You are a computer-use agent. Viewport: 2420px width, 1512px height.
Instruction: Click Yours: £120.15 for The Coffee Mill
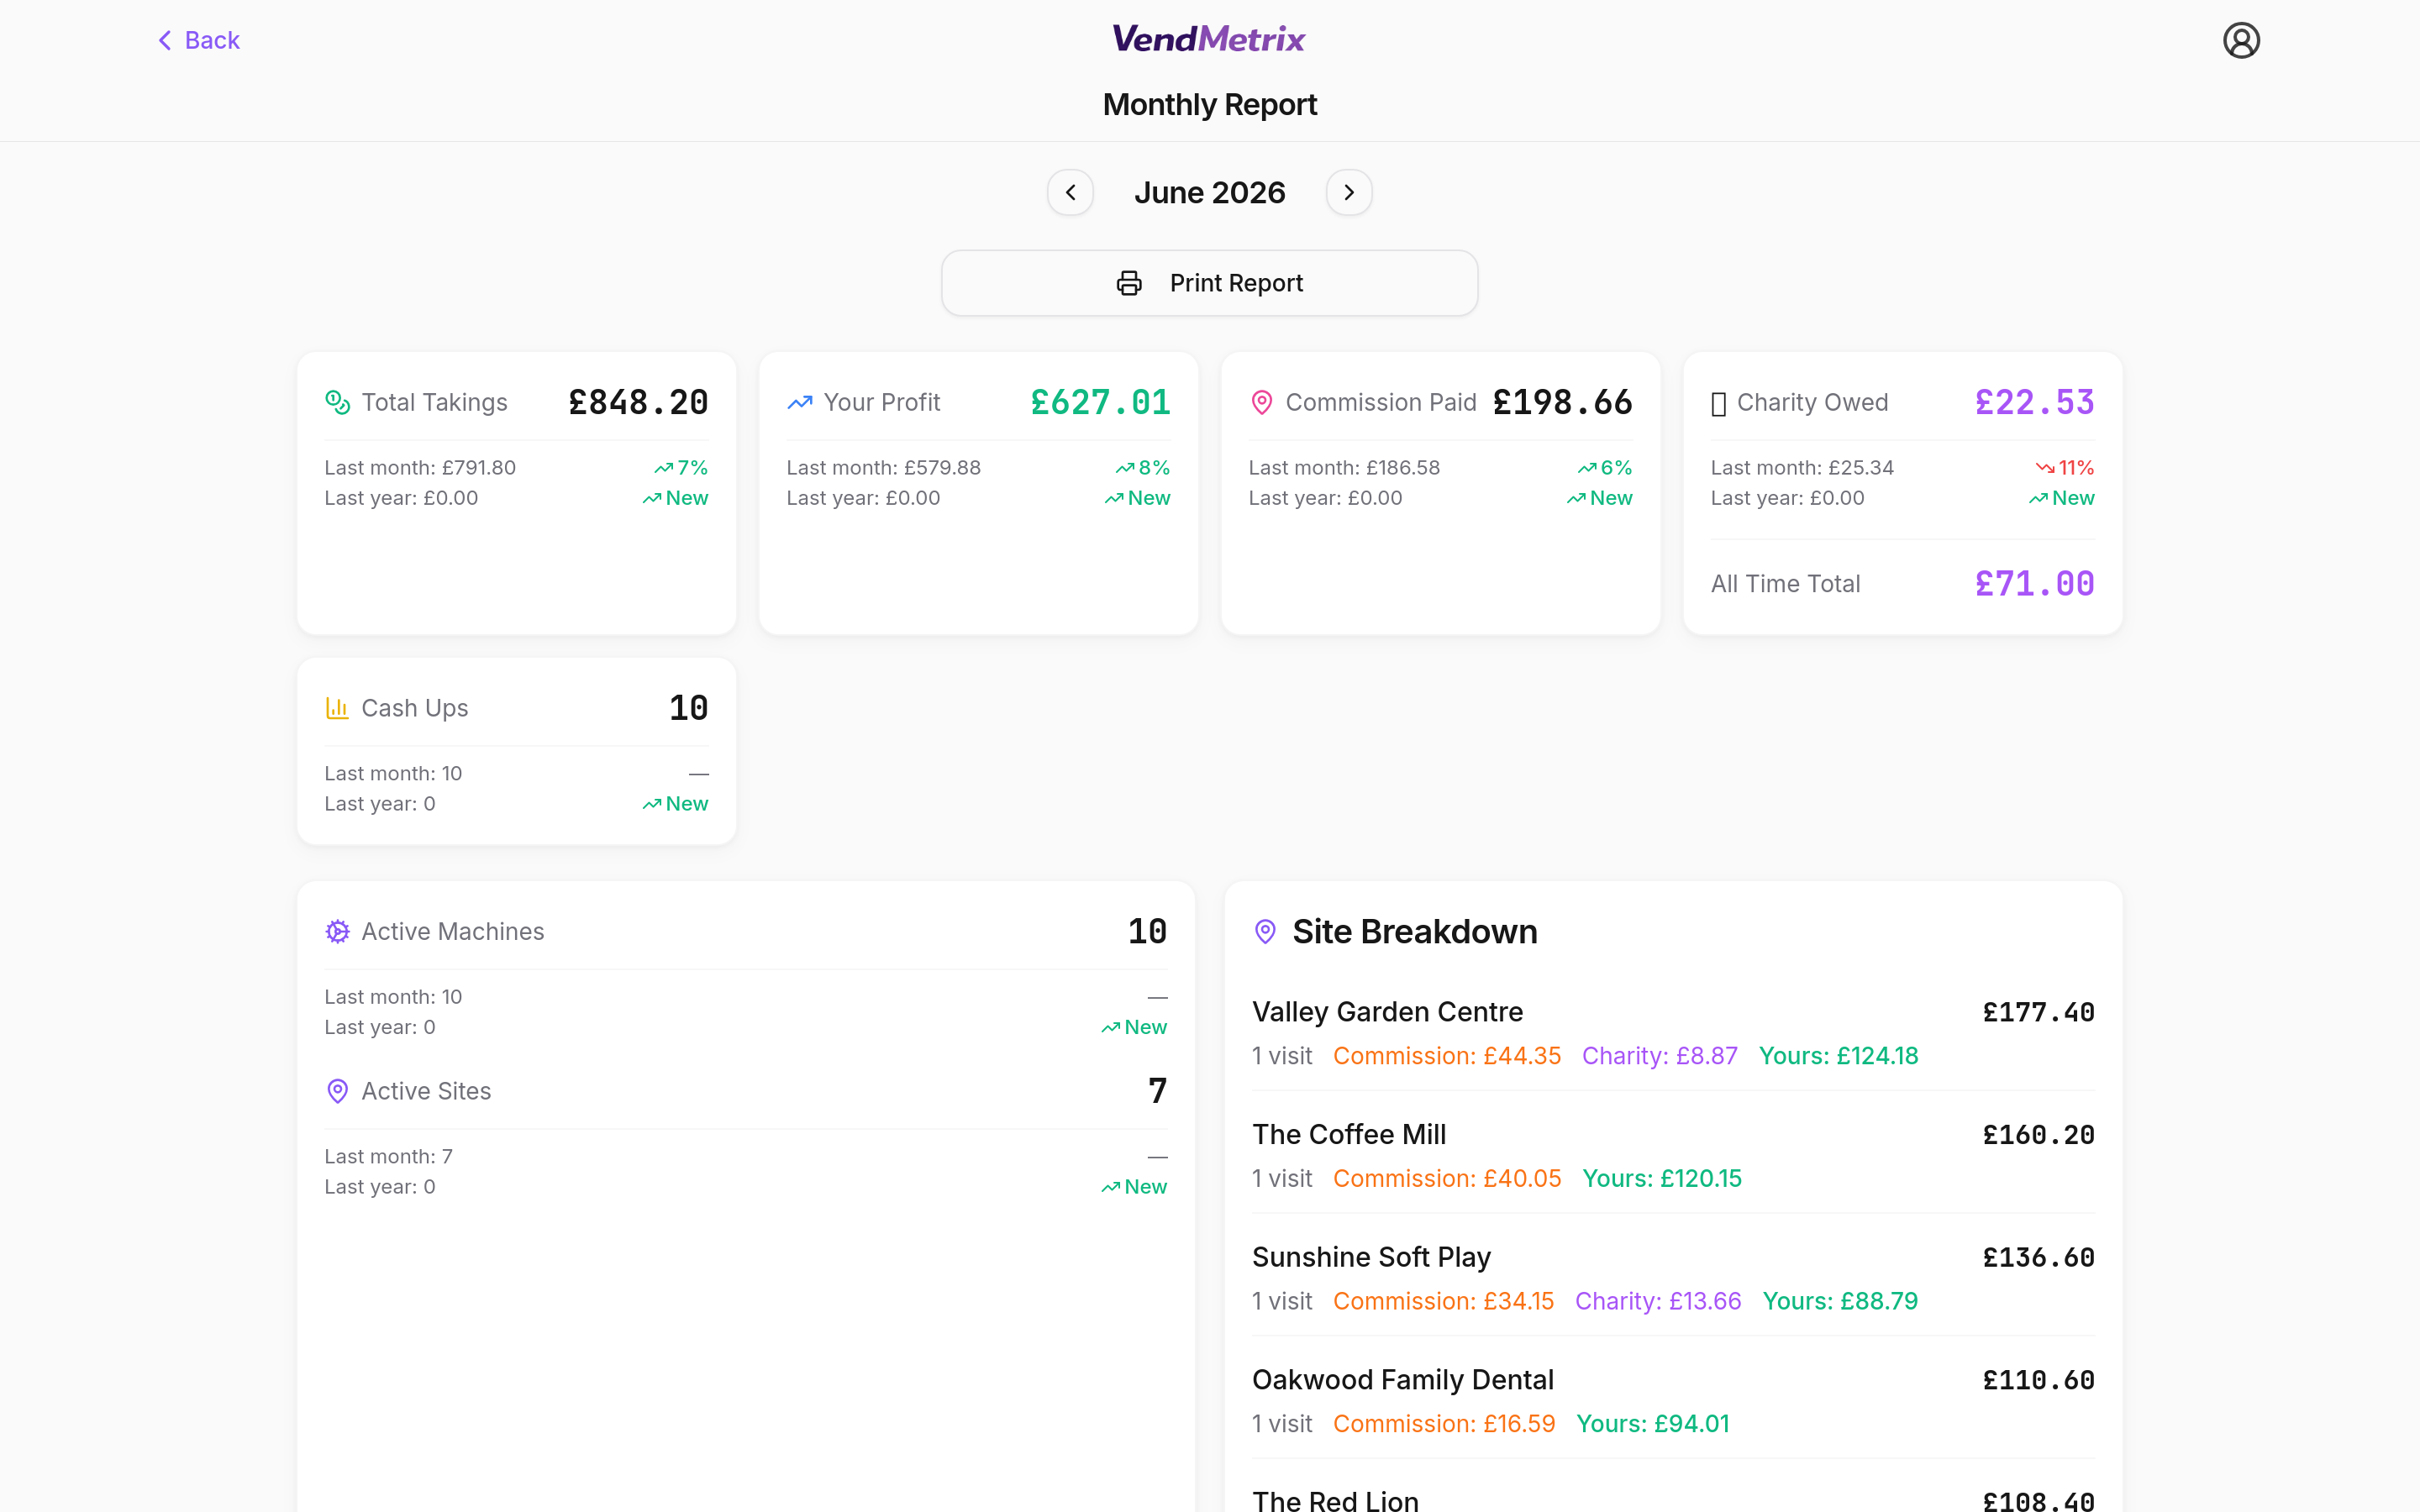(x=1661, y=1179)
